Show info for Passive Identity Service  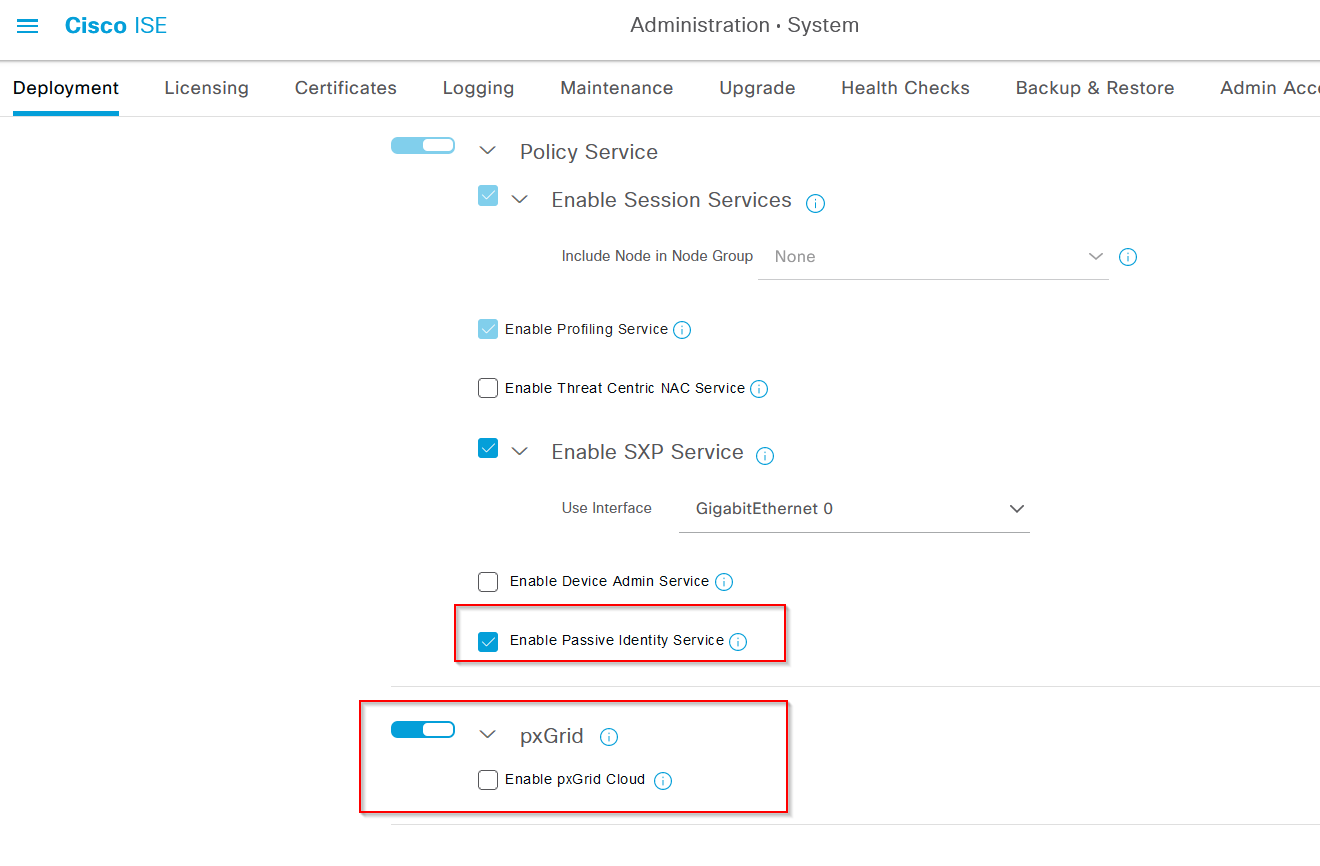738,642
